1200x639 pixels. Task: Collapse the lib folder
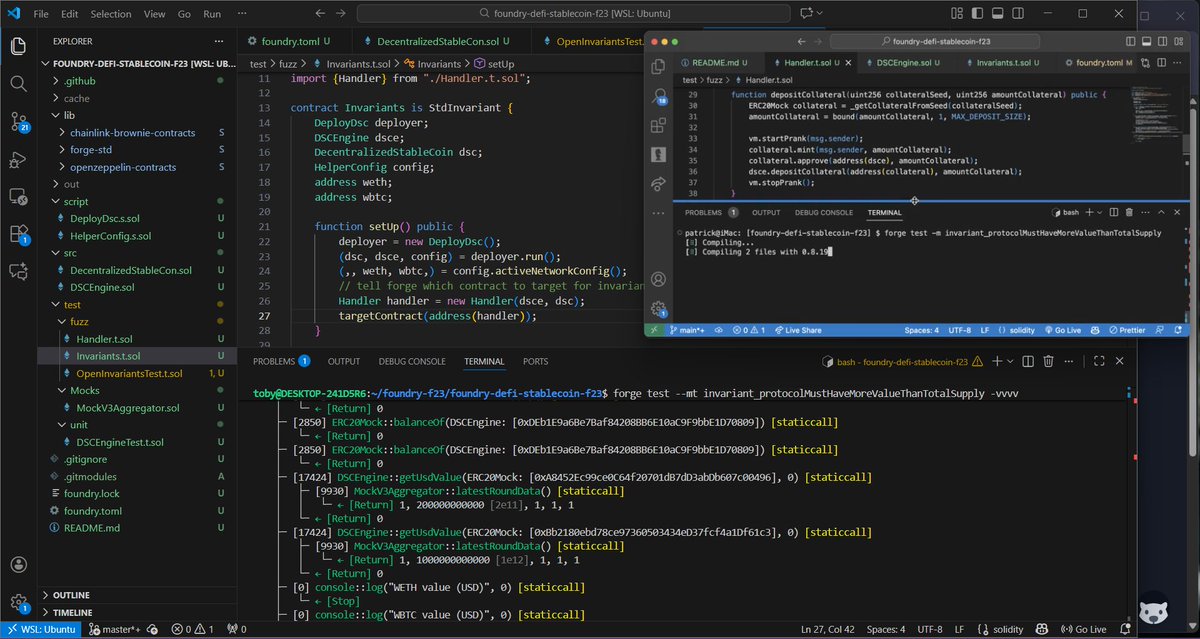click(x=138, y=115)
